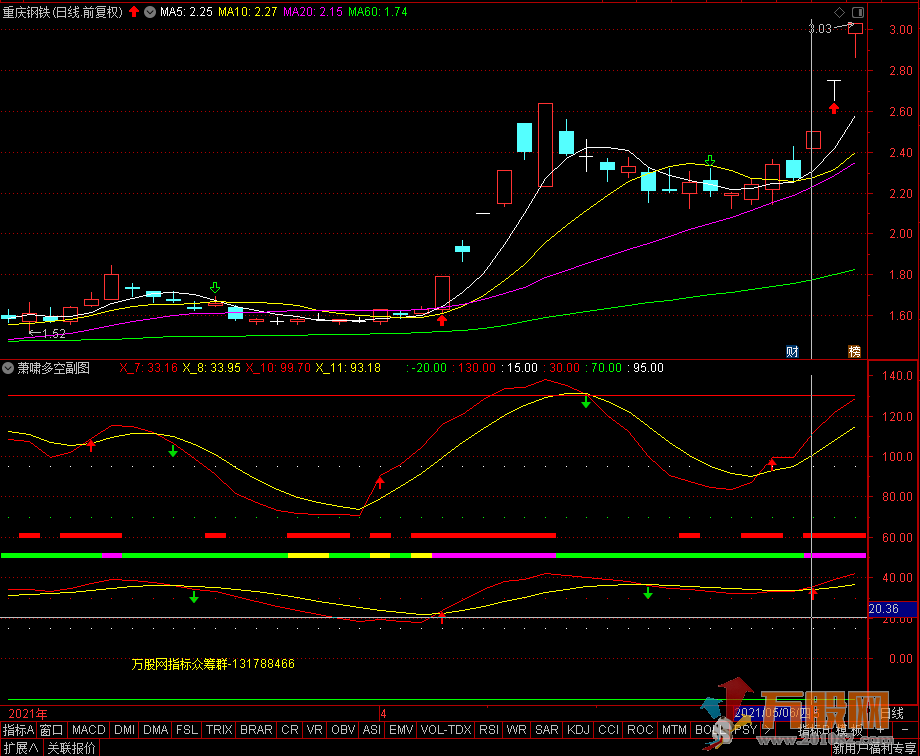Click the red buy arrow below the 1.60 breakout candle

(442, 320)
